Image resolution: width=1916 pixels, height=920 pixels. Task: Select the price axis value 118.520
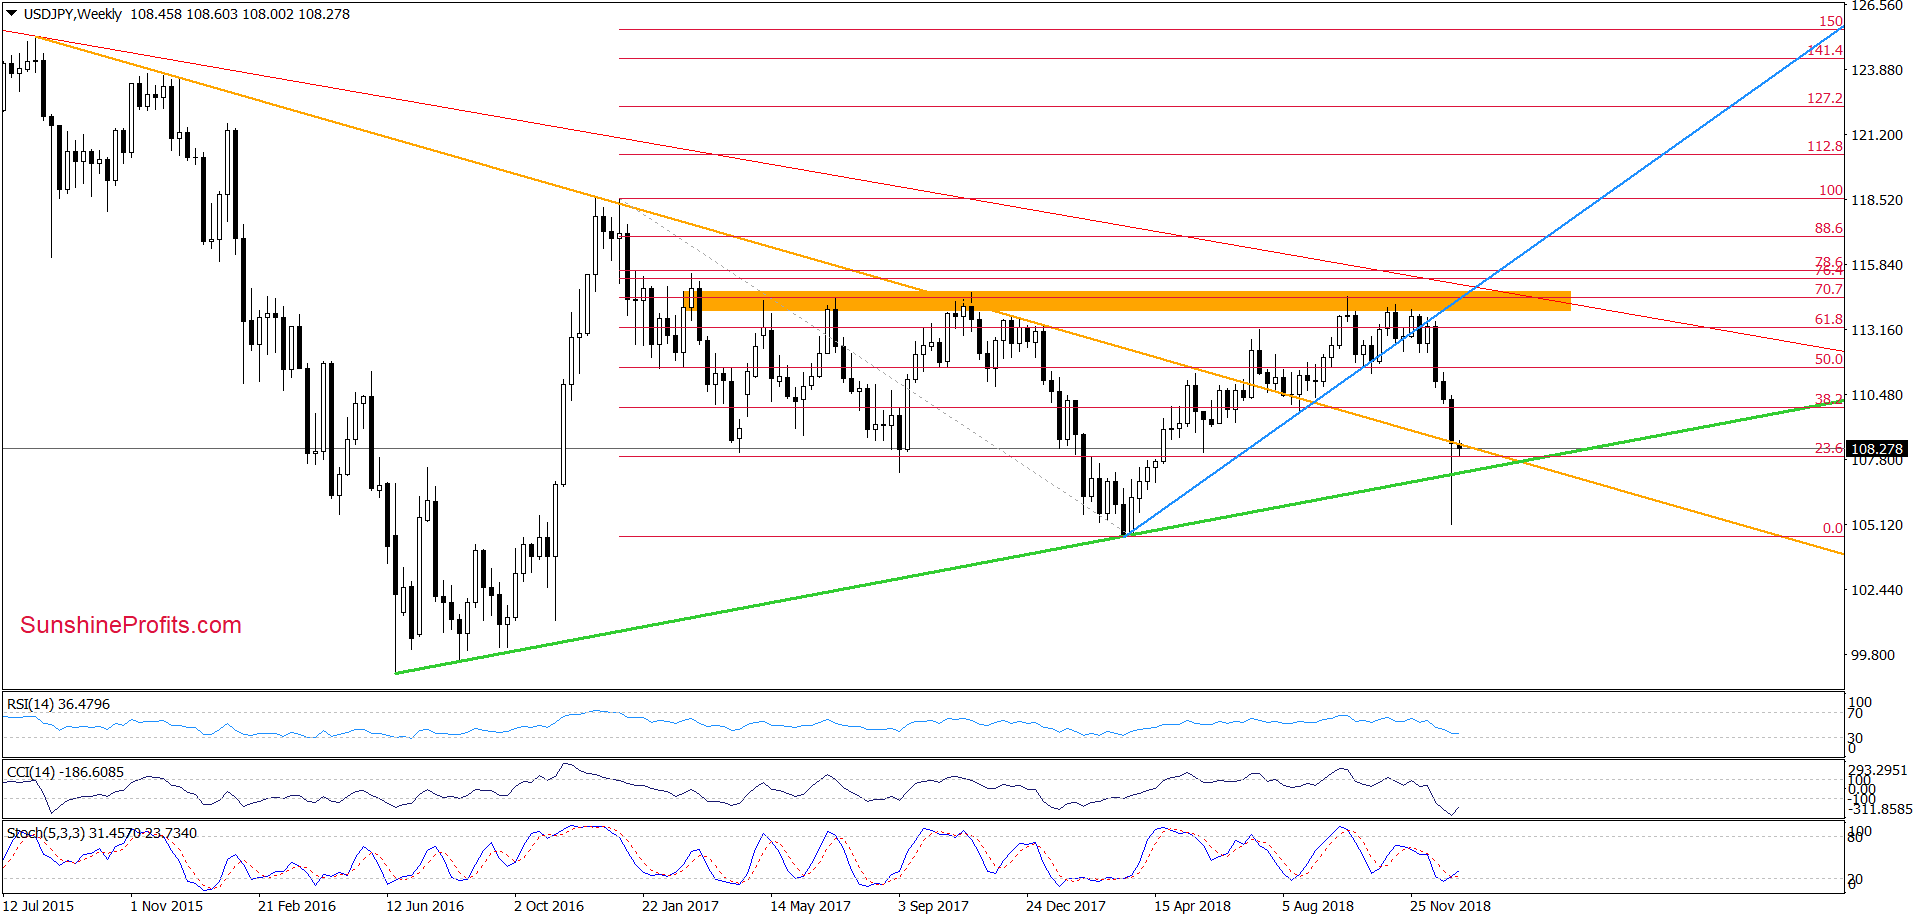[1877, 200]
